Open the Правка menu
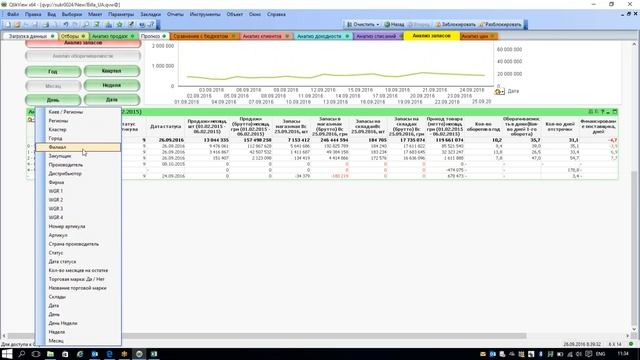 (33, 14)
